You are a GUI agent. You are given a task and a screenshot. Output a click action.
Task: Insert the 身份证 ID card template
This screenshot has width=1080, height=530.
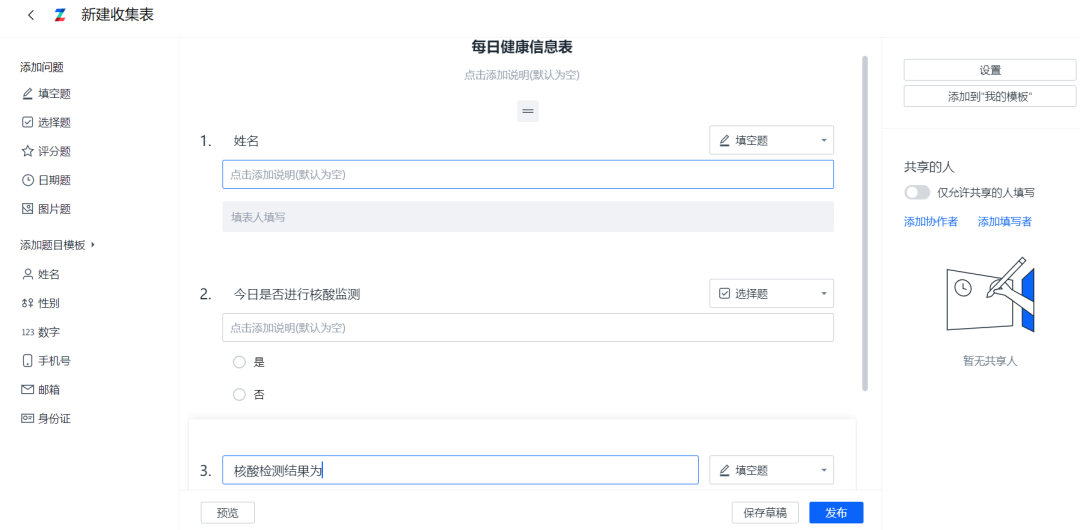tap(46, 418)
